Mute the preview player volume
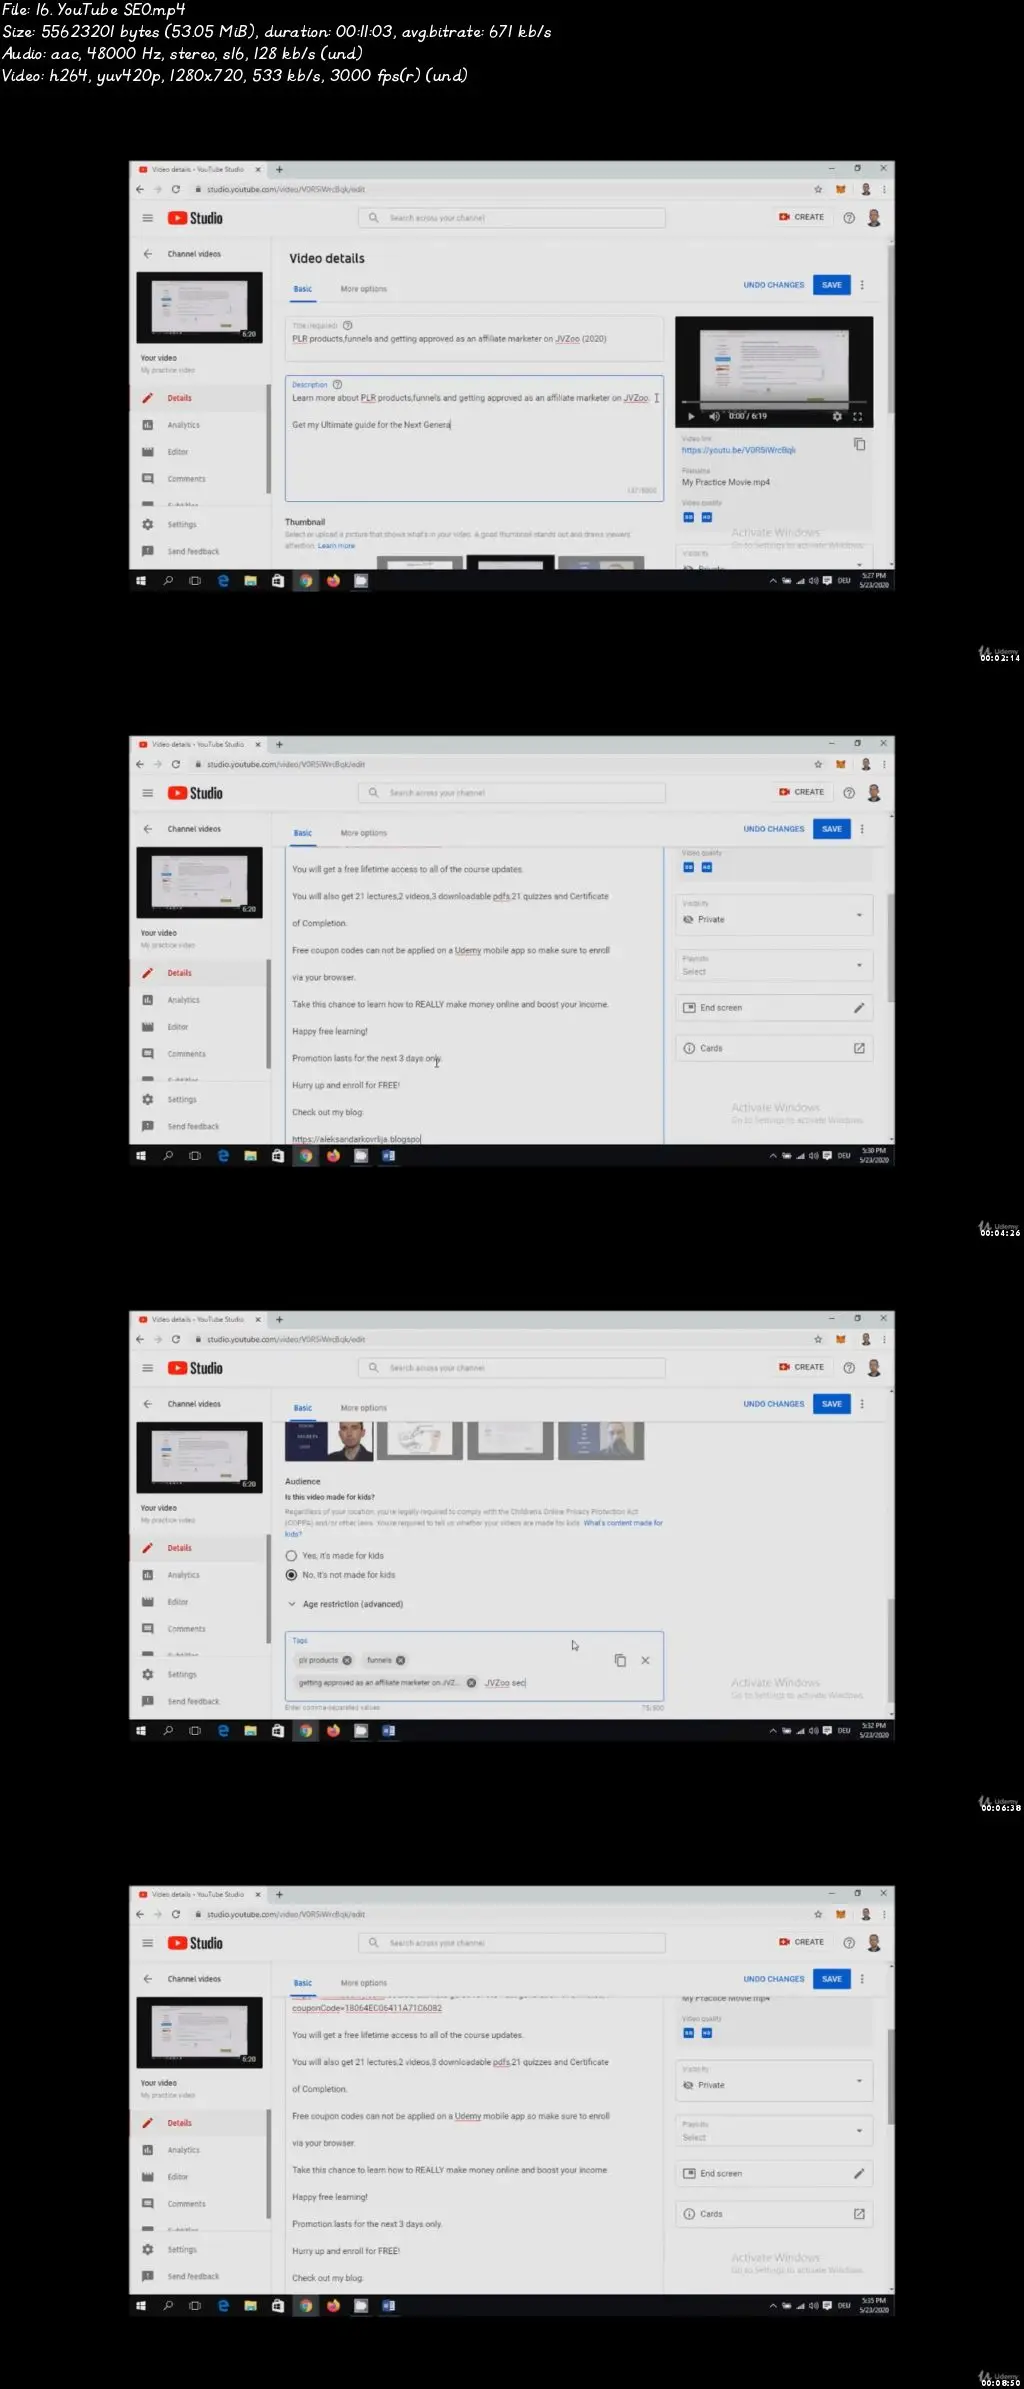The height and width of the screenshot is (2389, 1024). tap(714, 416)
